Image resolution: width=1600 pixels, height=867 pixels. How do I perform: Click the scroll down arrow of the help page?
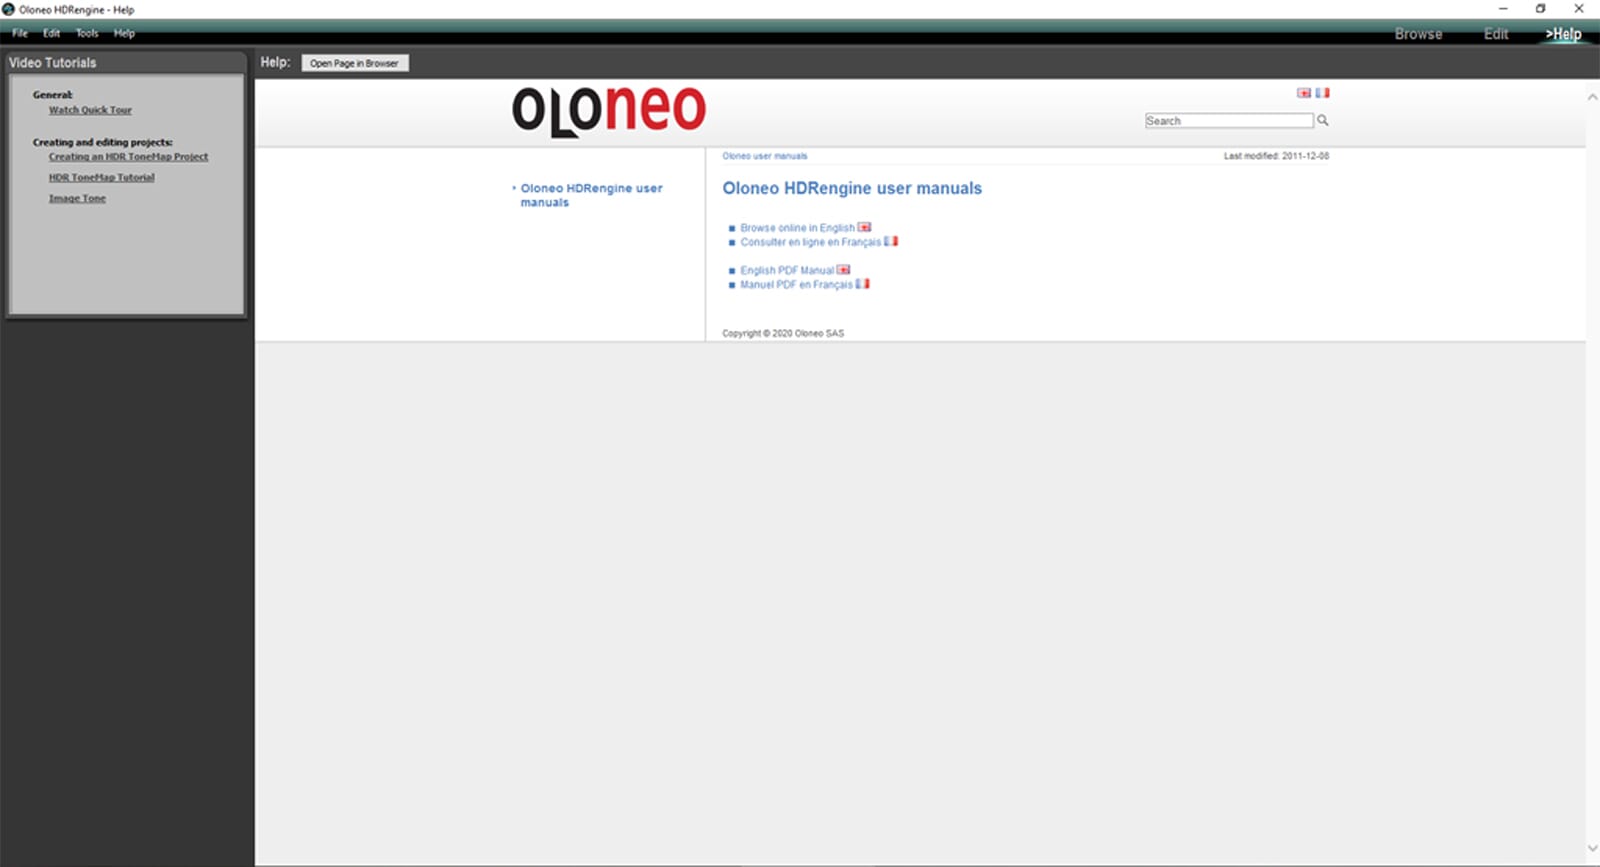pos(1592,849)
